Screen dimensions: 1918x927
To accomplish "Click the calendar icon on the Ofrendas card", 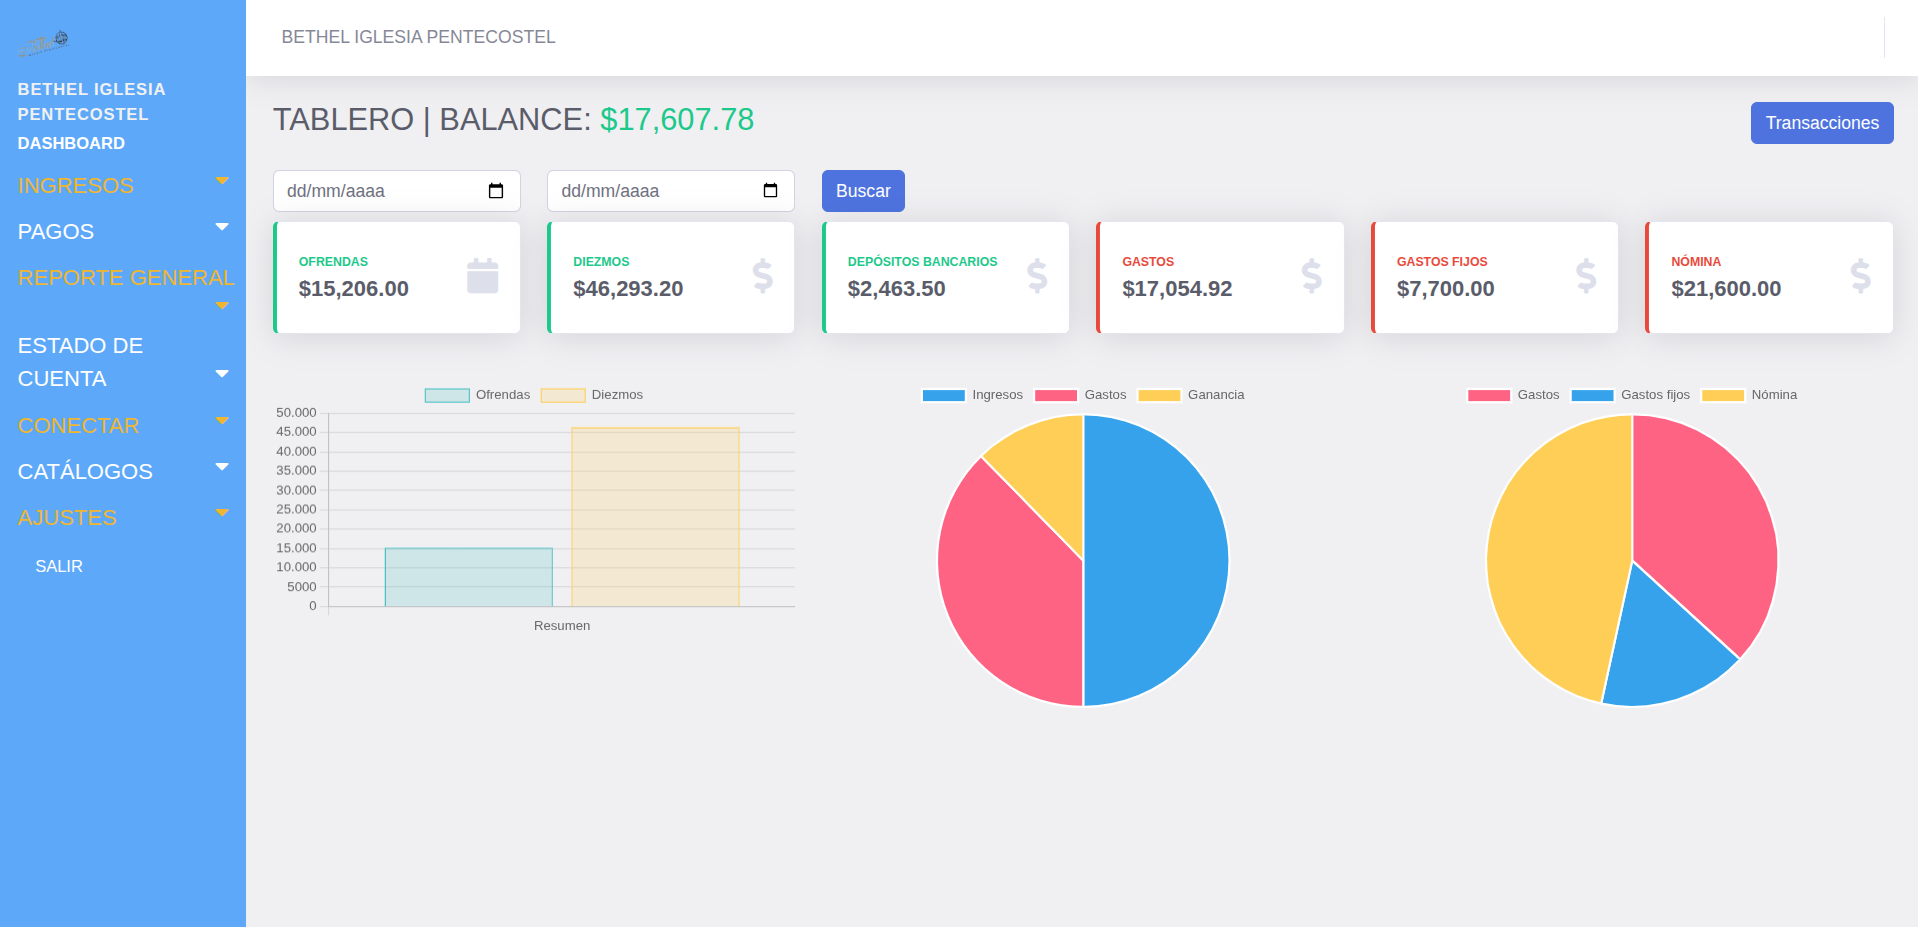I will 482,276.
